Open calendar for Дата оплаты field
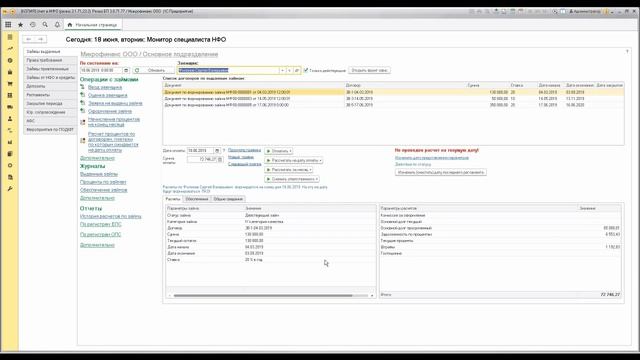640x360 pixels. pyautogui.click(x=217, y=151)
